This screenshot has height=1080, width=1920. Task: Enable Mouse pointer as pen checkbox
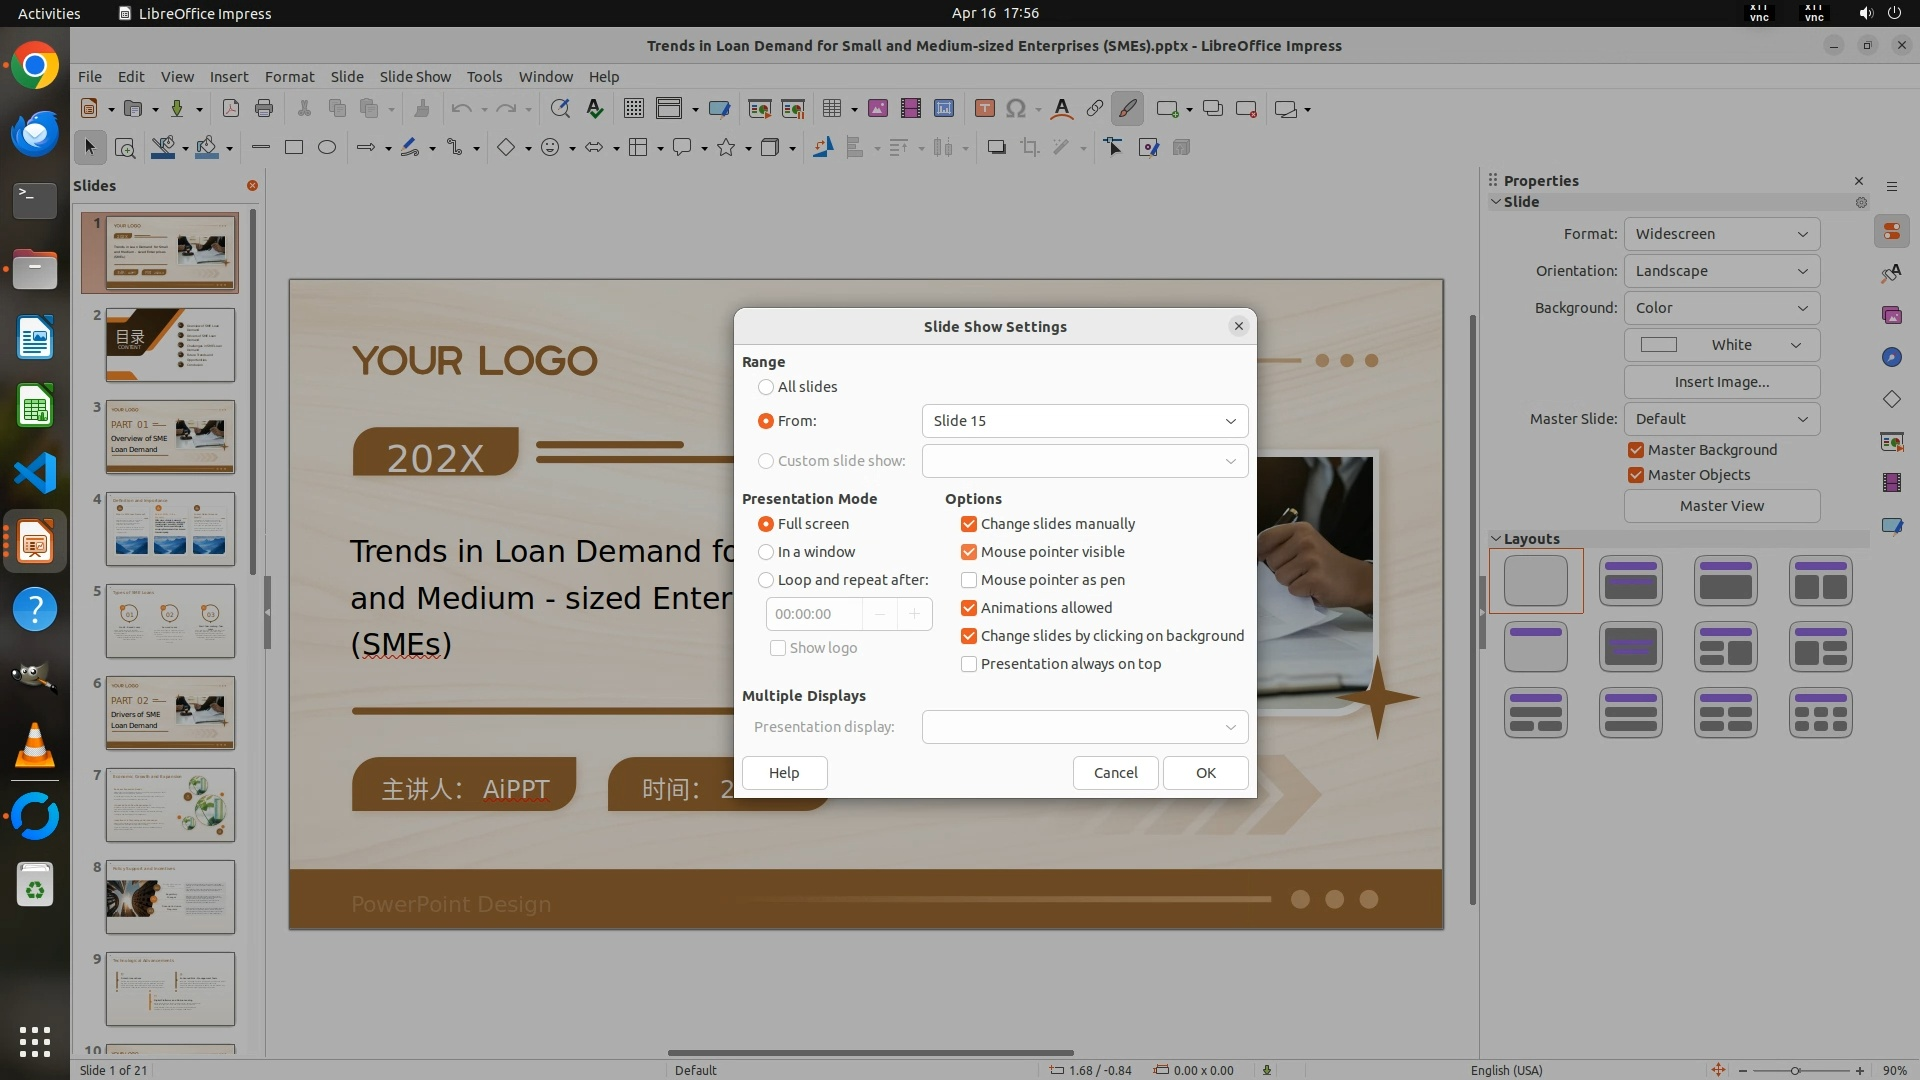[968, 580]
